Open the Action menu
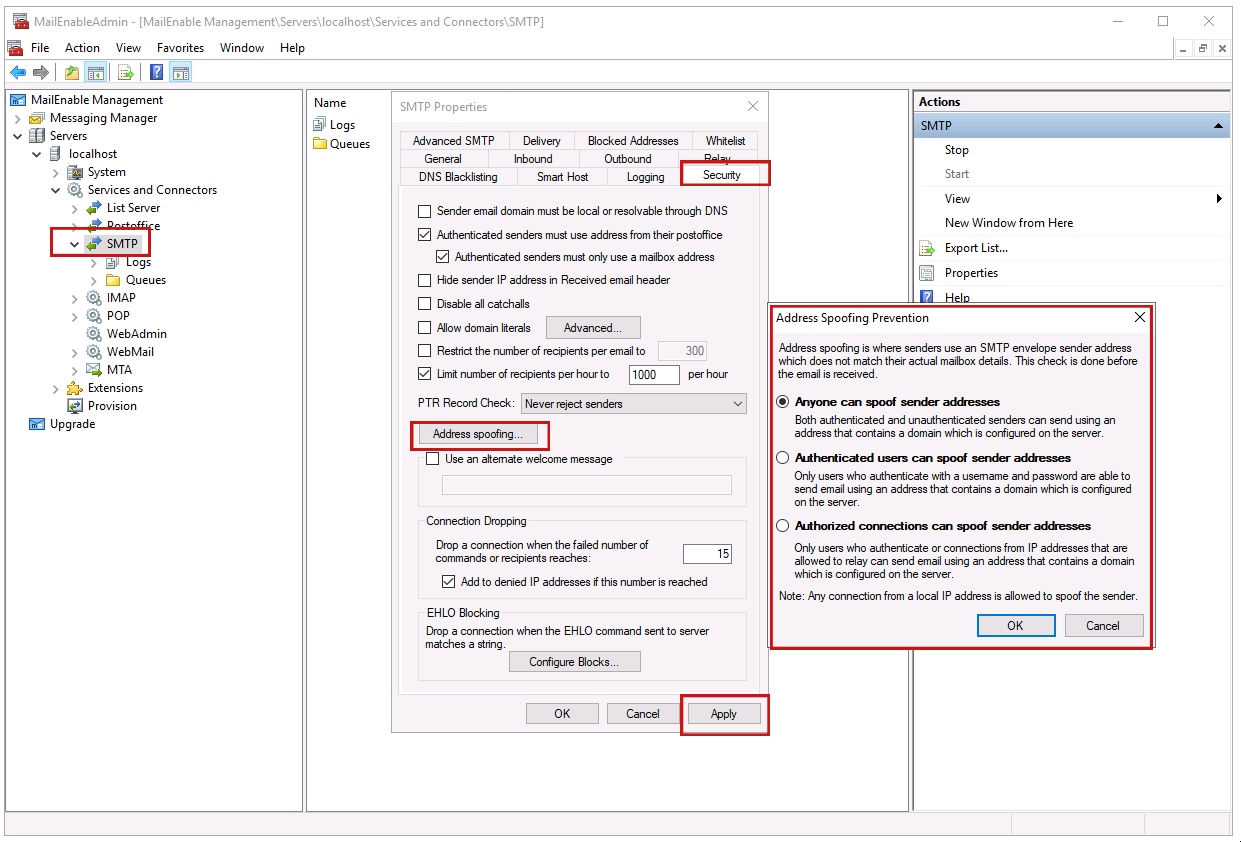The width and height of the screenshot is (1241, 842). (x=82, y=48)
